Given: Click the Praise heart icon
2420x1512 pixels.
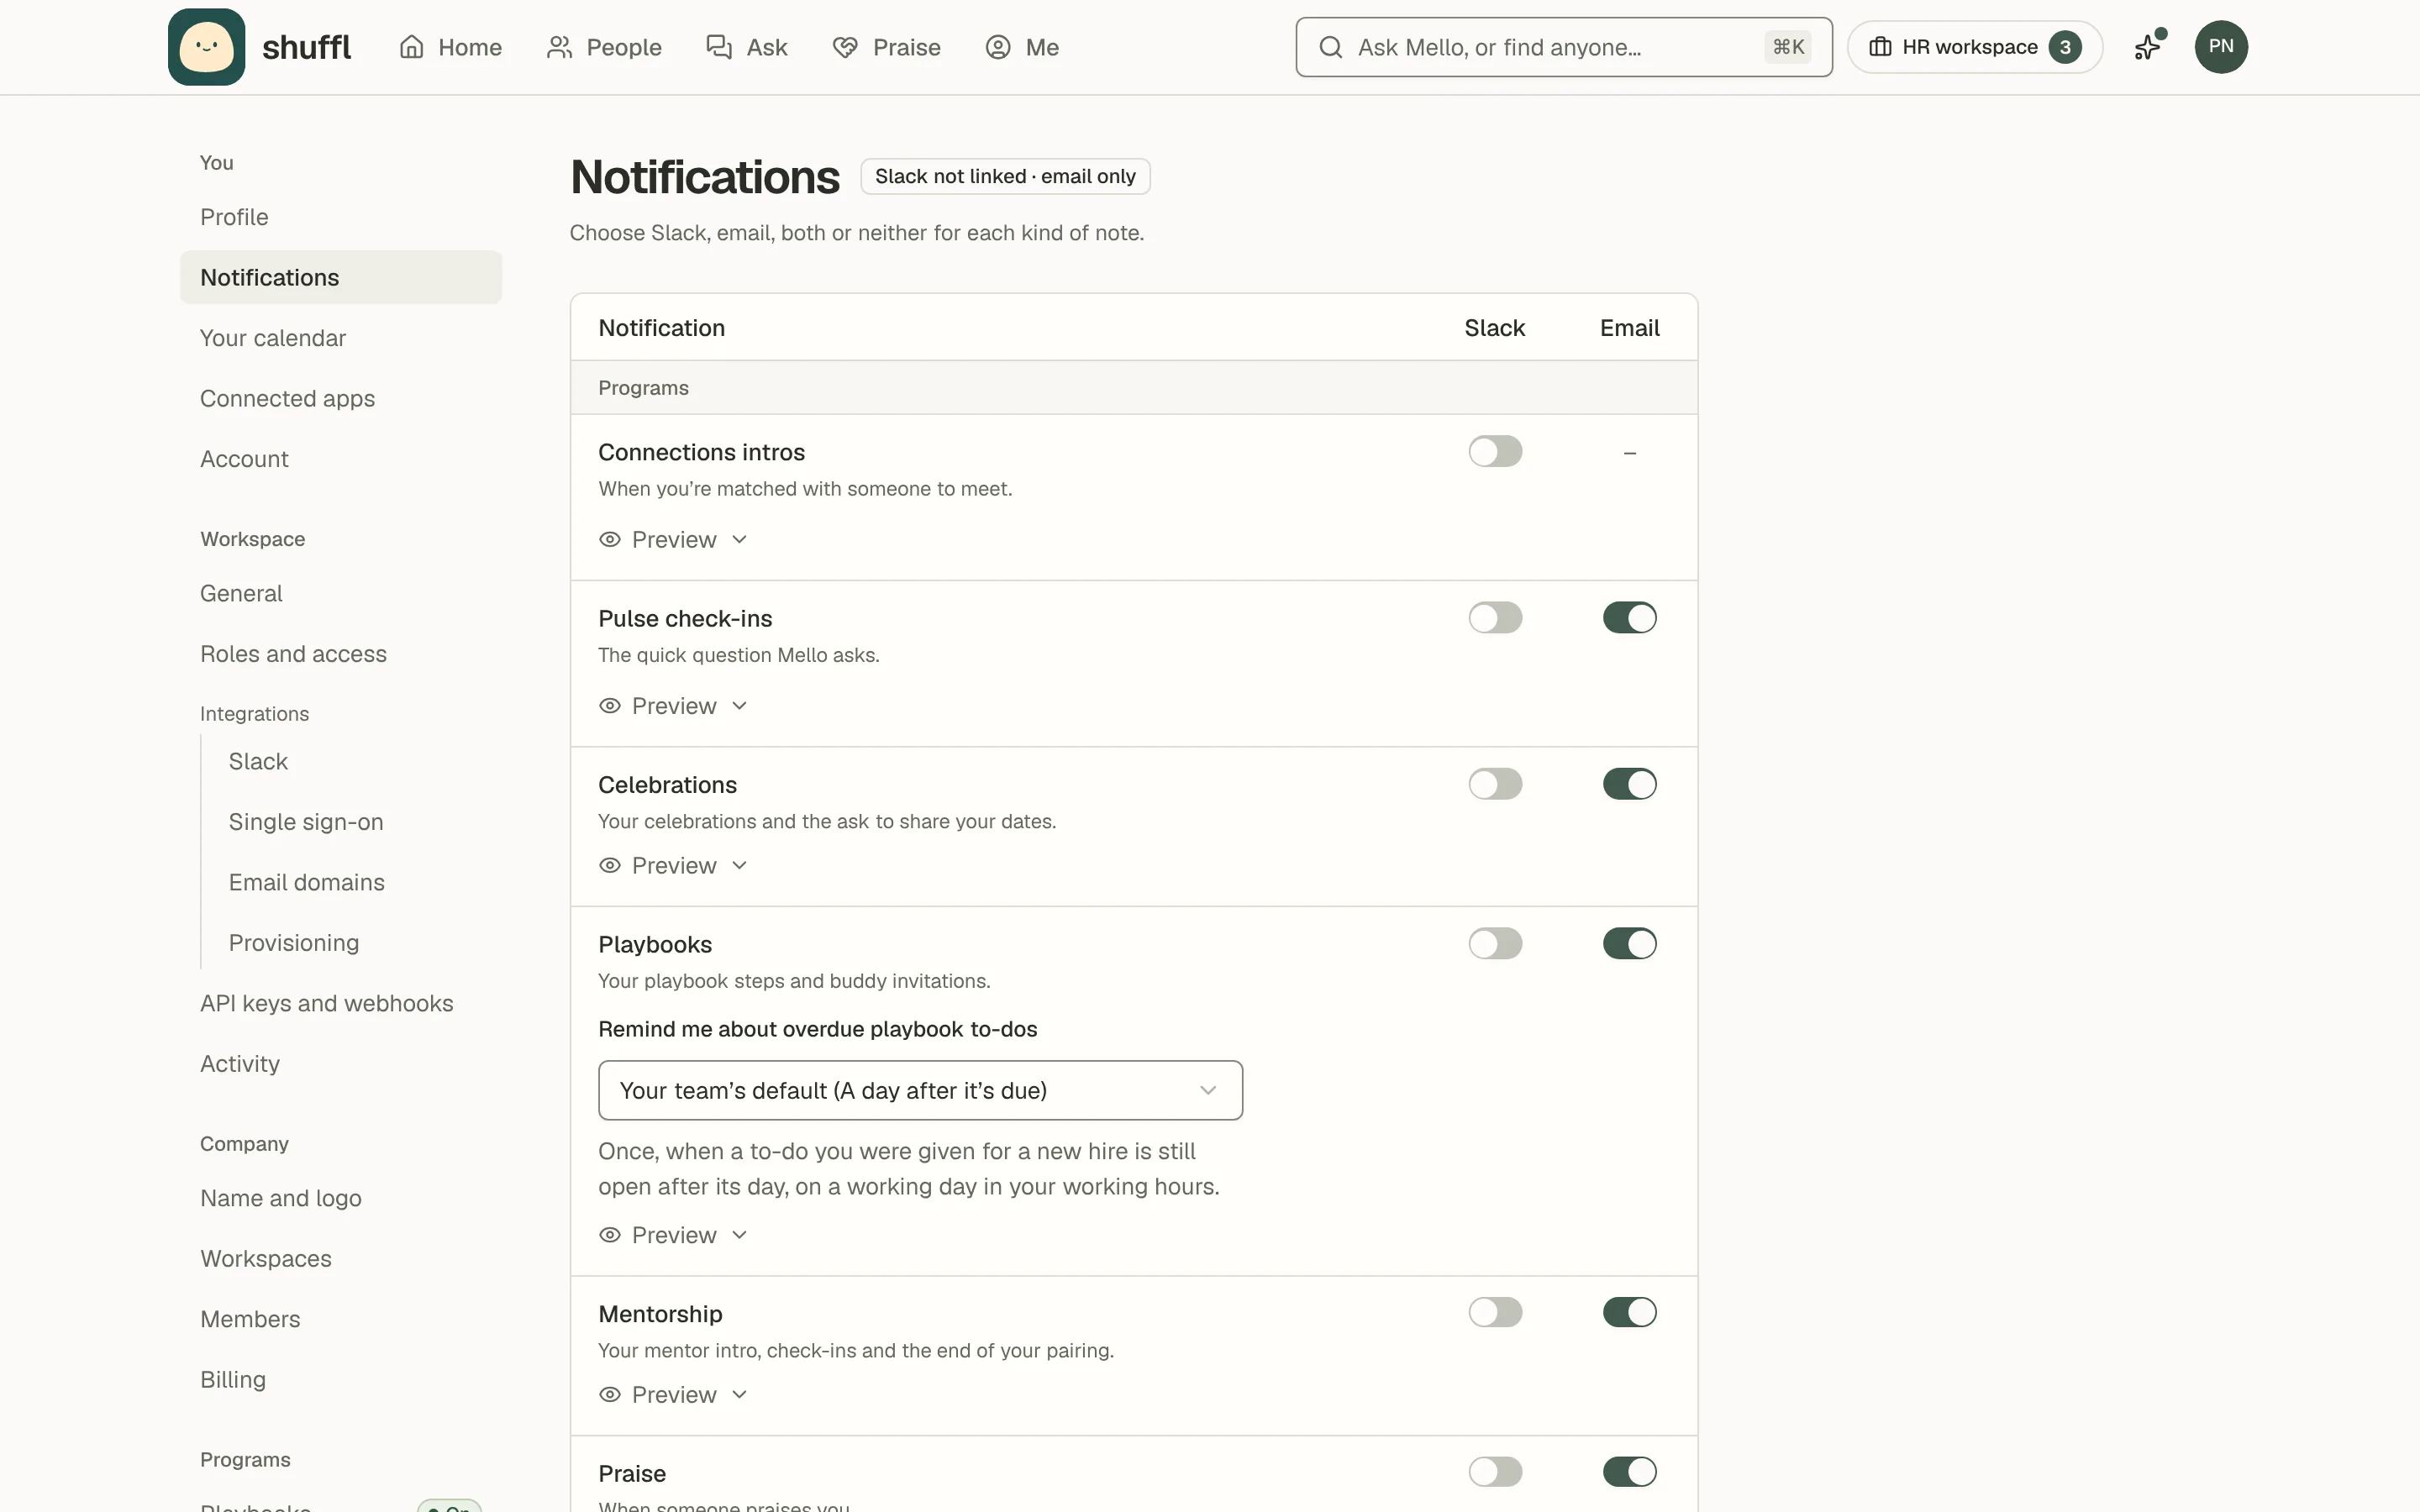Looking at the screenshot, I should (x=845, y=47).
